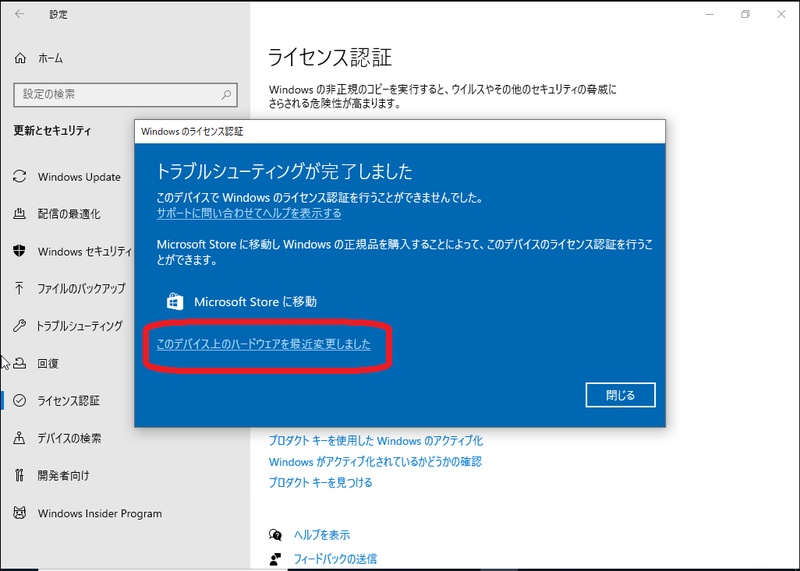Minimize the Settings window
Screen dimensions: 800x571
(x=709, y=14)
